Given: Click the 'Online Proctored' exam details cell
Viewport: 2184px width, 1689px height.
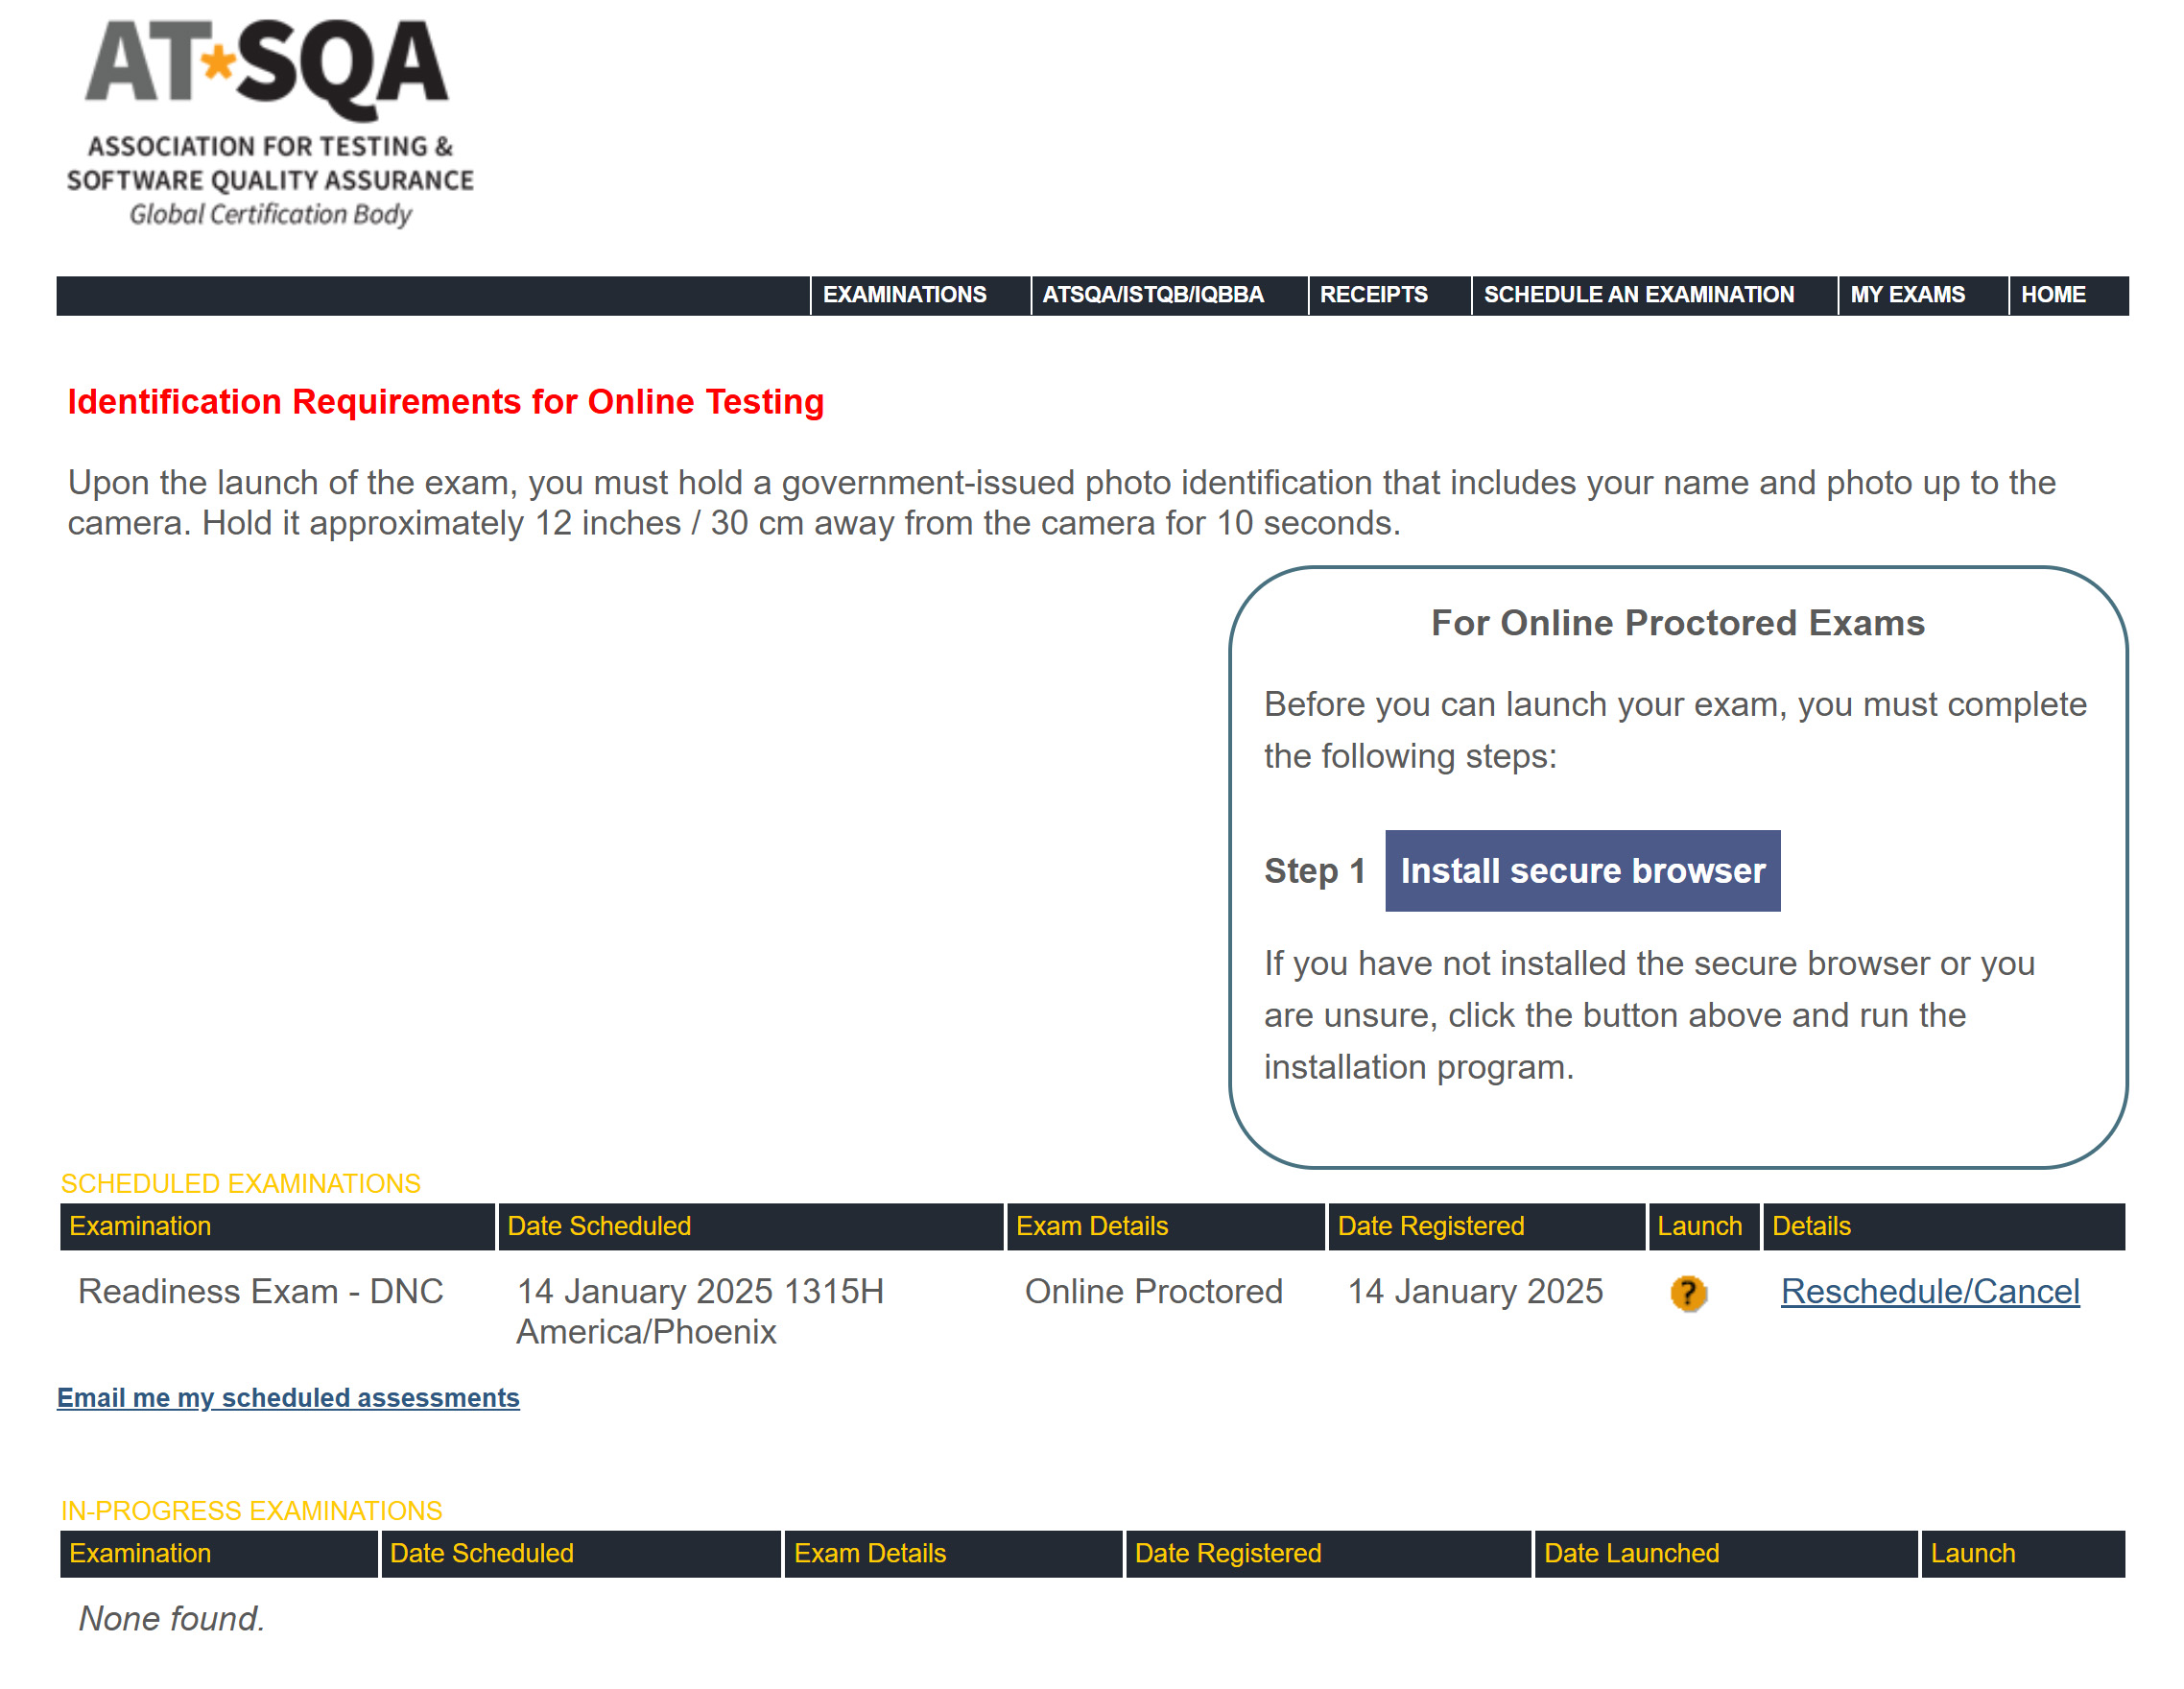Looking at the screenshot, I should coord(1153,1291).
